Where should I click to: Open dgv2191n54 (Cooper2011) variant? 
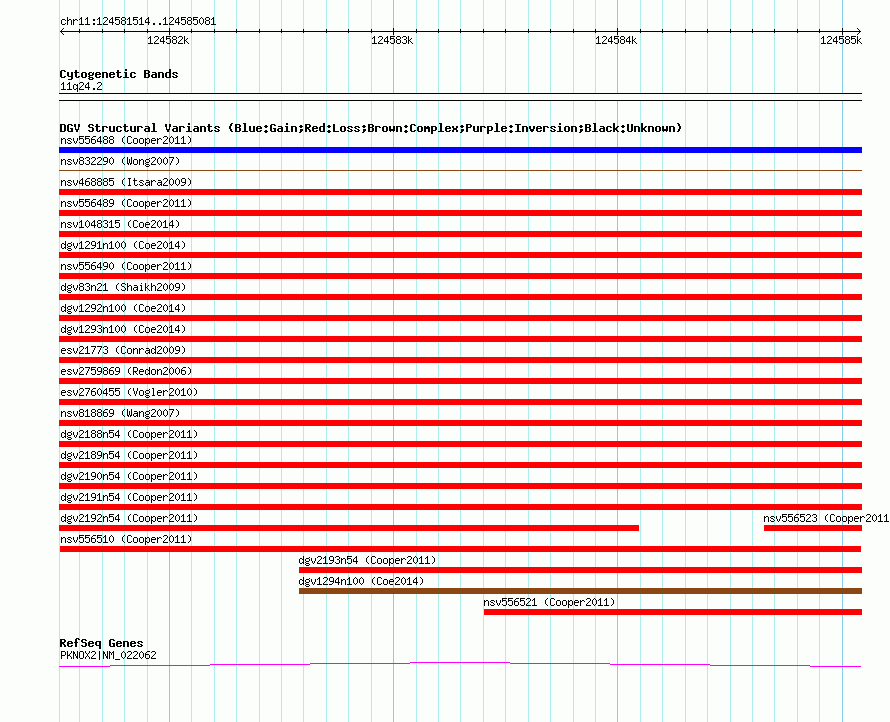tap(129, 497)
